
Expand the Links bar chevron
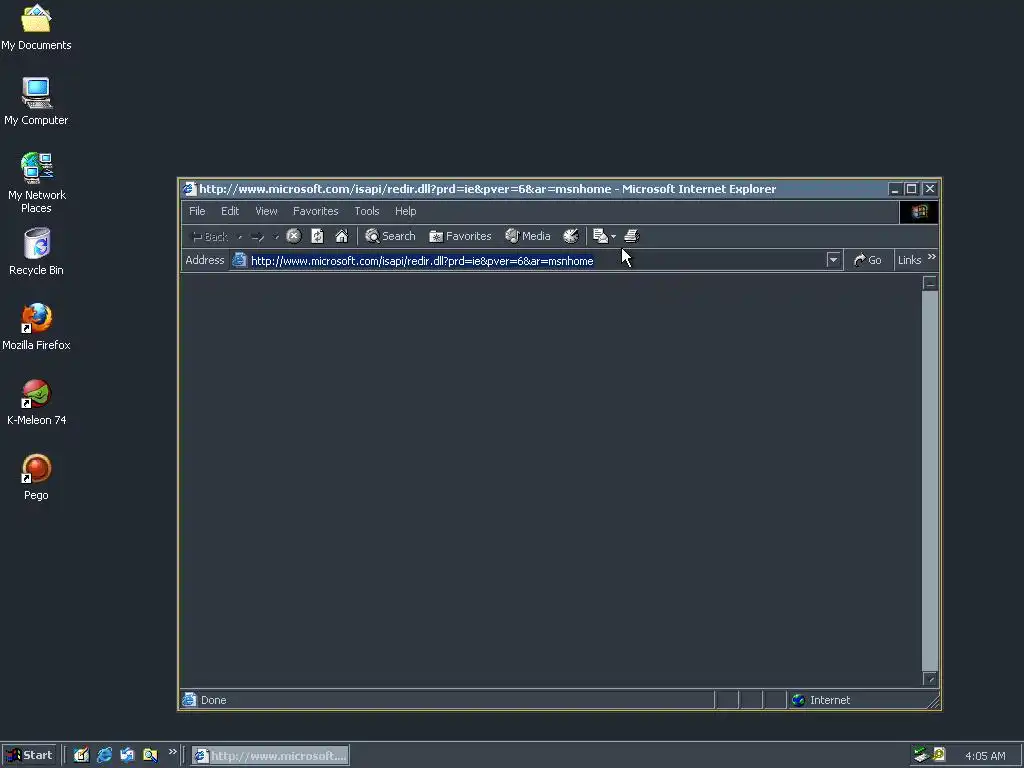pos(932,257)
